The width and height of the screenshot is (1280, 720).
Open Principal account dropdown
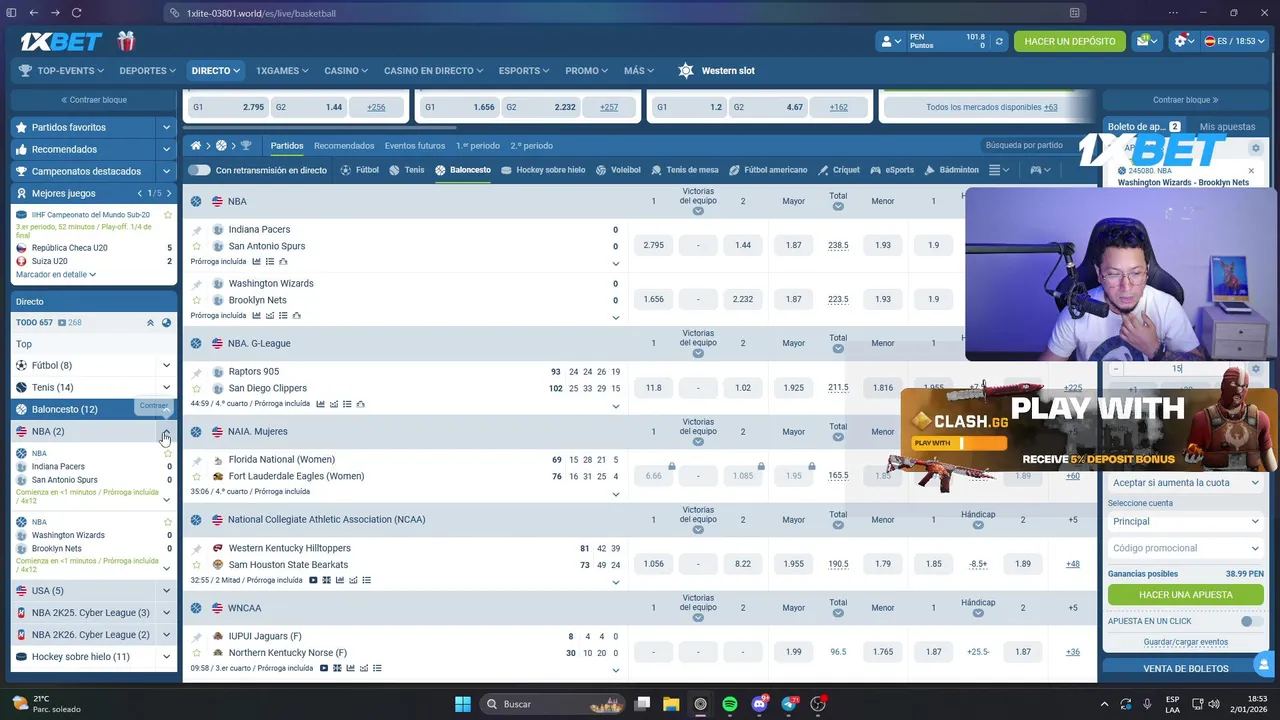click(1185, 521)
